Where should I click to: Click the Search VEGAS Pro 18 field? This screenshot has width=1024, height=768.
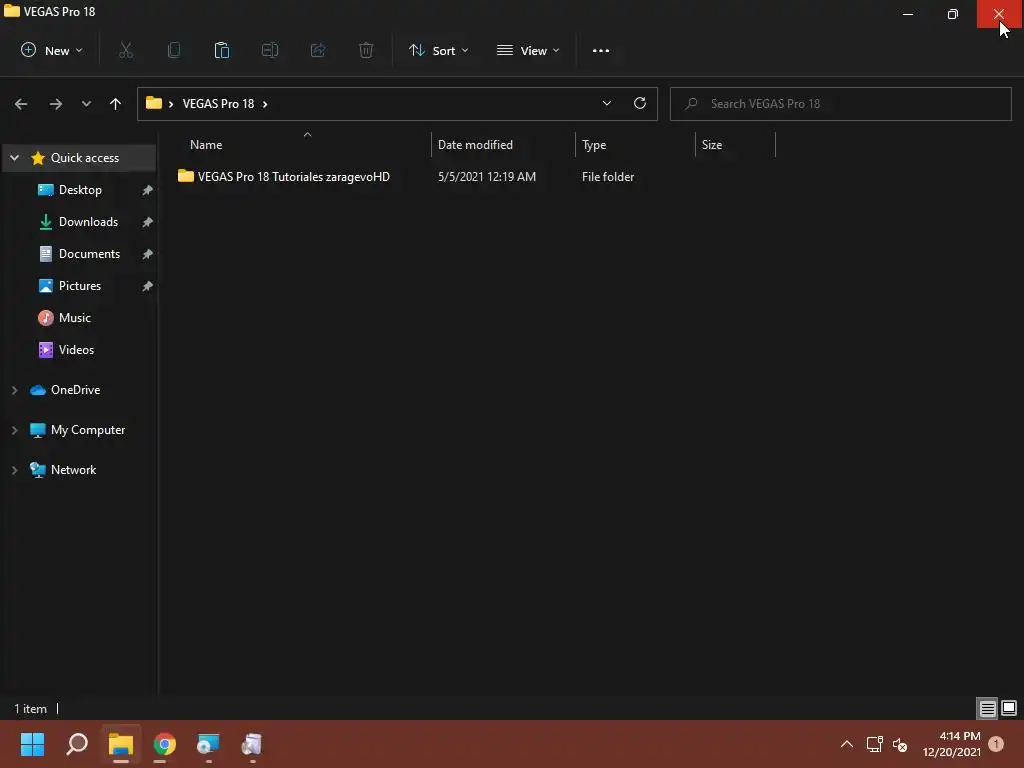[x=840, y=104]
